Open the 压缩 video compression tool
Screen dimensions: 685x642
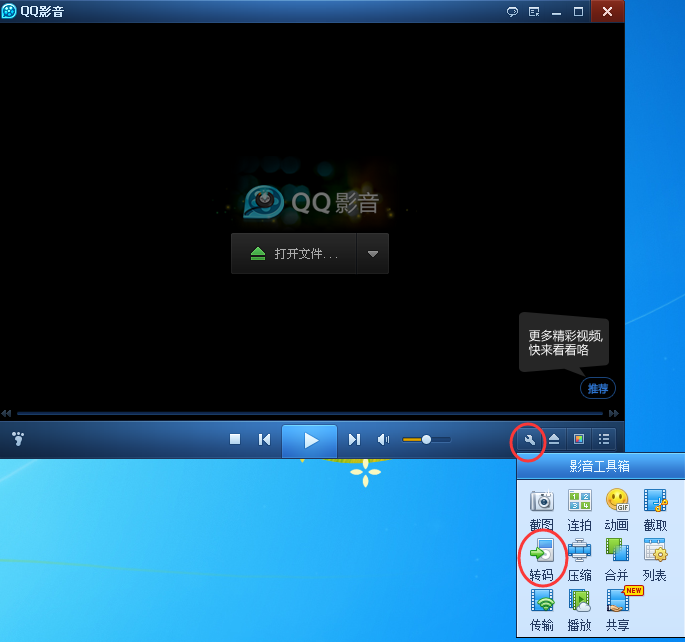579,560
